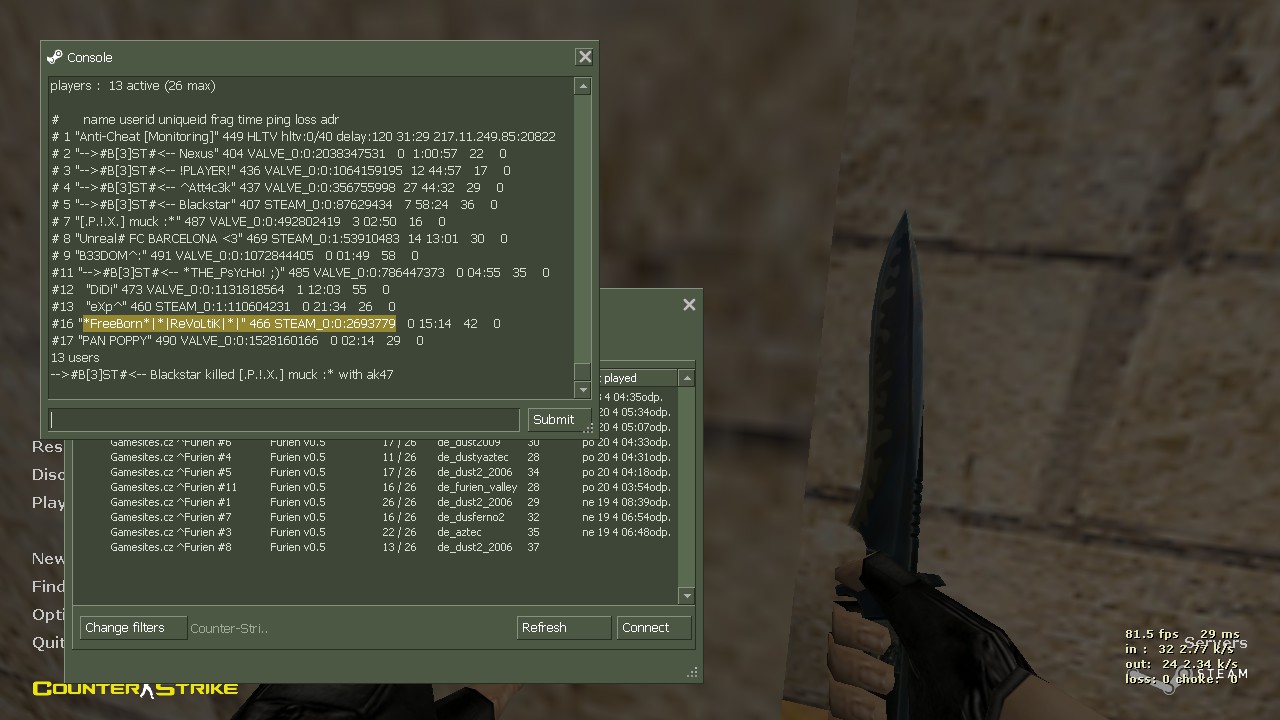Click the console scrollbar up arrow
Image resolution: width=1280 pixels, height=720 pixels.
click(582, 87)
